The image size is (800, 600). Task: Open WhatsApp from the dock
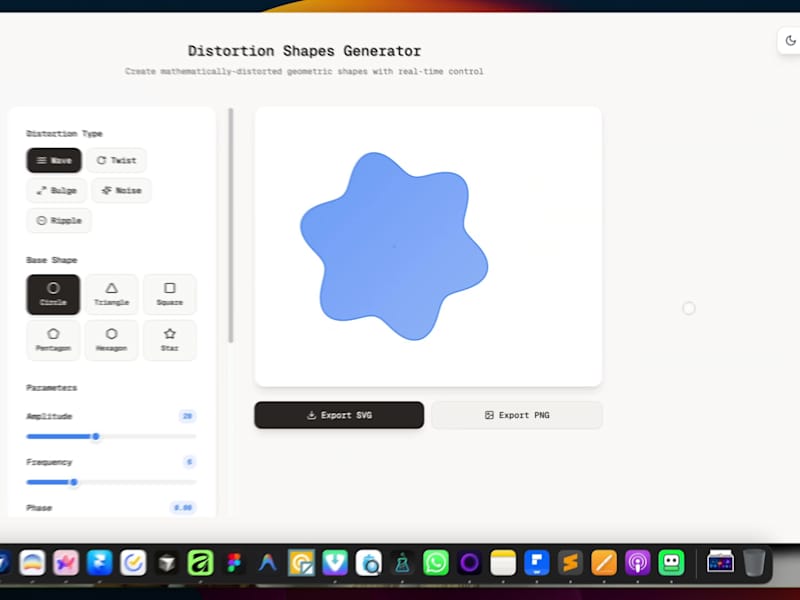[x=436, y=563]
